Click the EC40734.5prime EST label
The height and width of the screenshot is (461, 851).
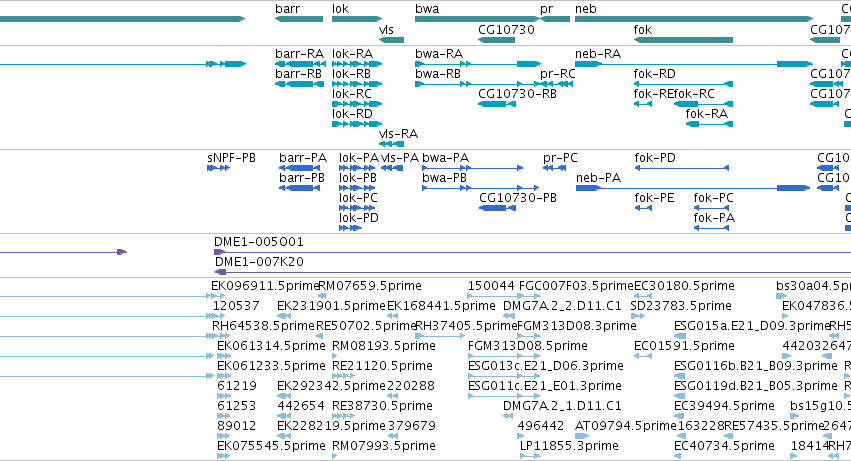[724, 446]
